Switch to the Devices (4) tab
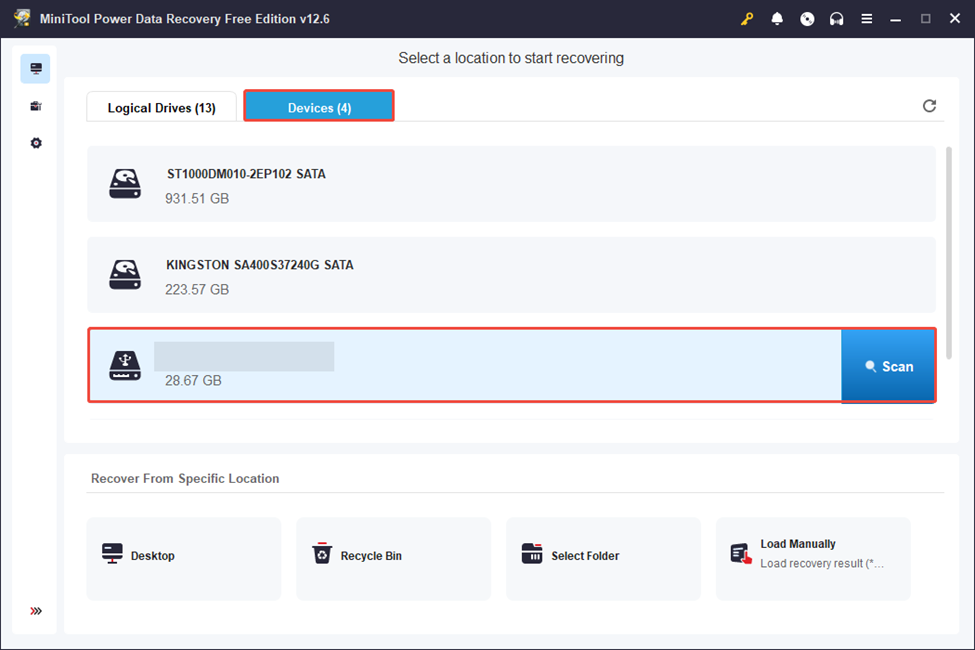The height and width of the screenshot is (650, 975). tap(319, 106)
